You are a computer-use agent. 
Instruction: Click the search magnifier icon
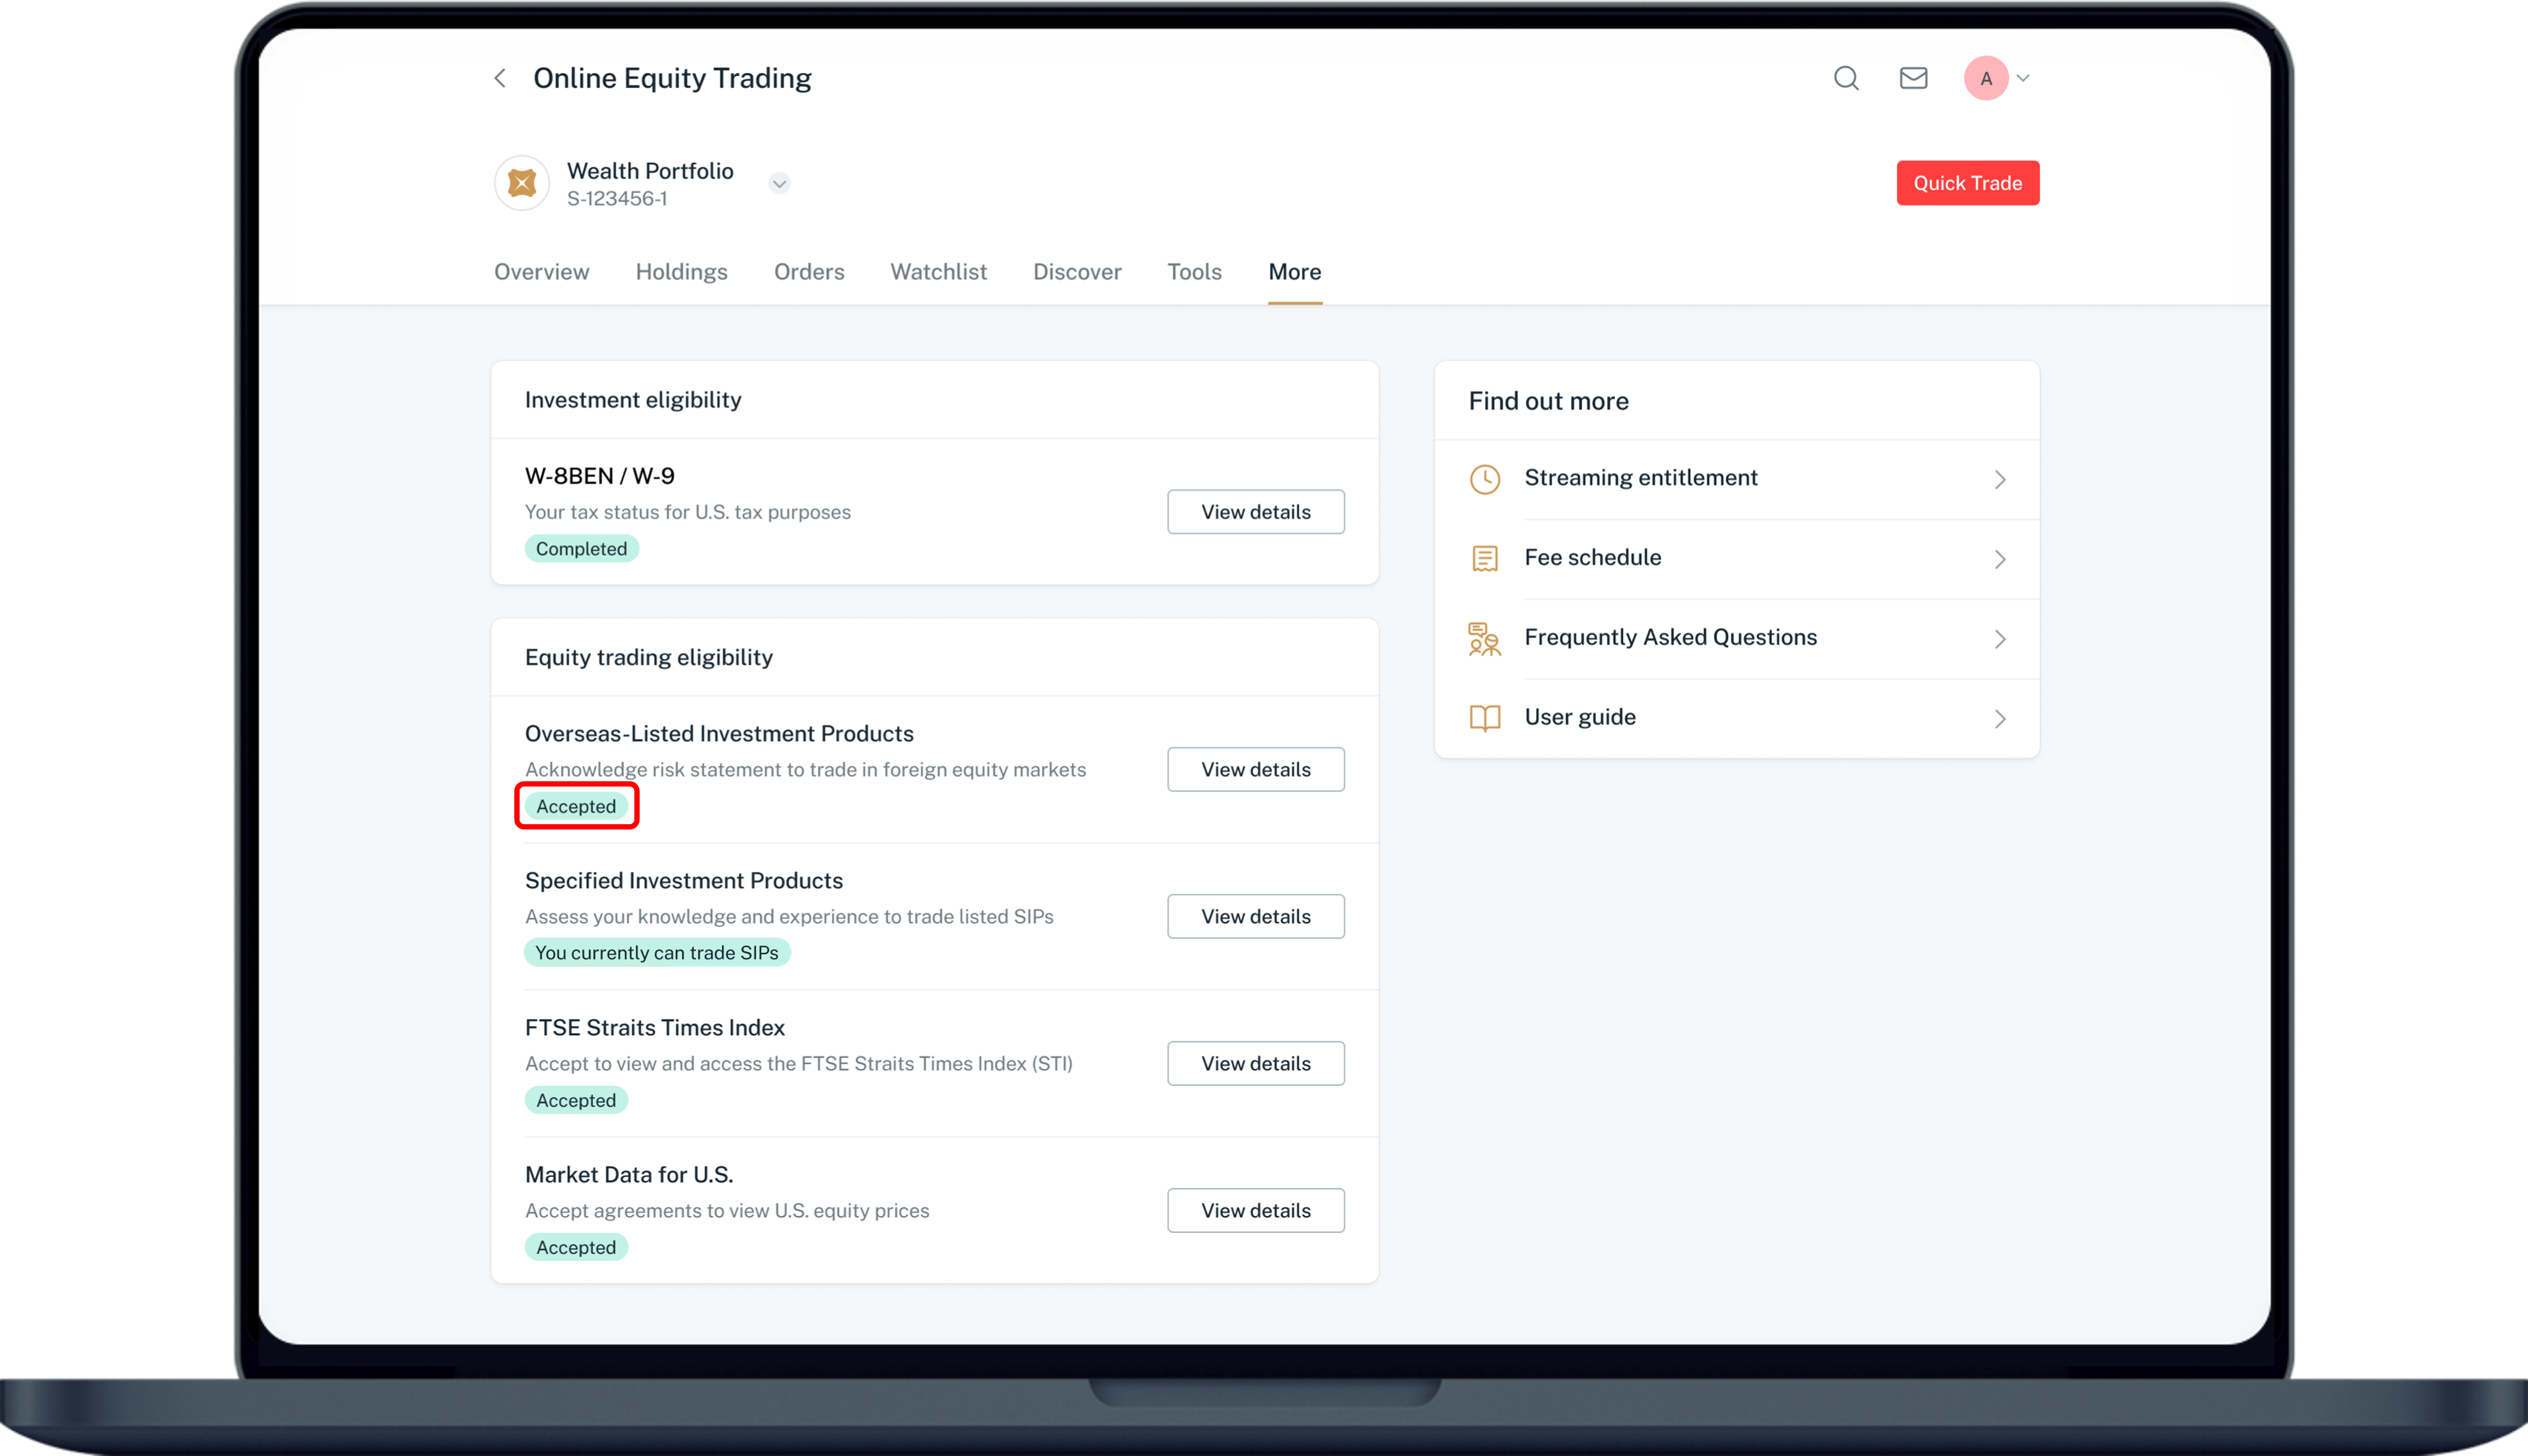pos(1846,78)
